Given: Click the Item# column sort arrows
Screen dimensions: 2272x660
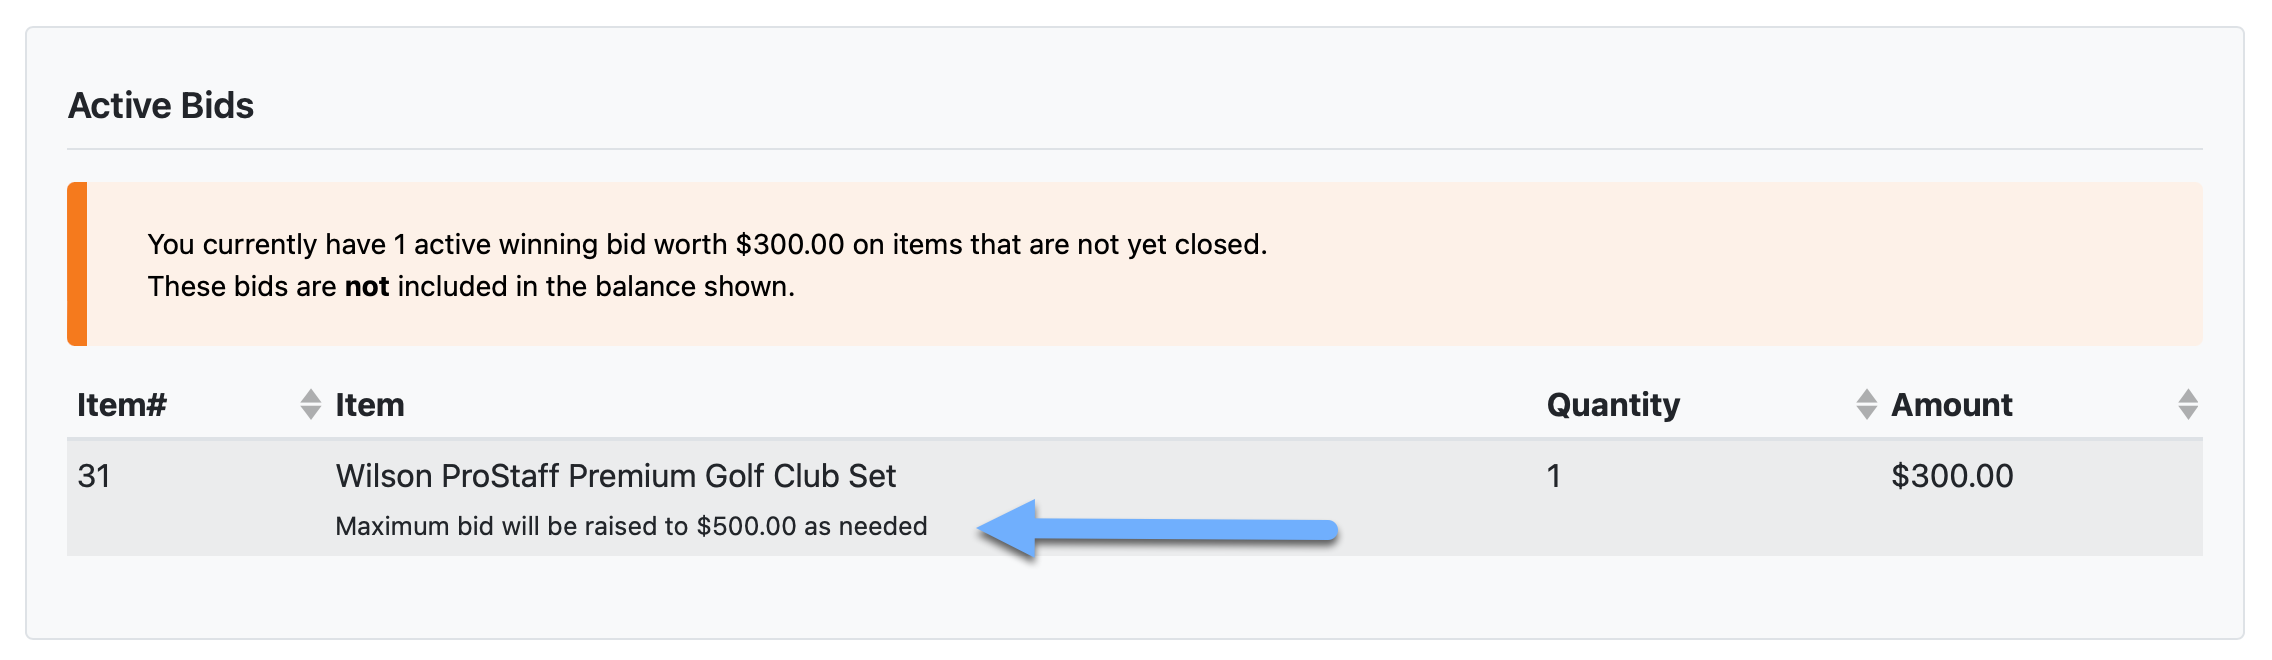Looking at the screenshot, I should (x=311, y=404).
